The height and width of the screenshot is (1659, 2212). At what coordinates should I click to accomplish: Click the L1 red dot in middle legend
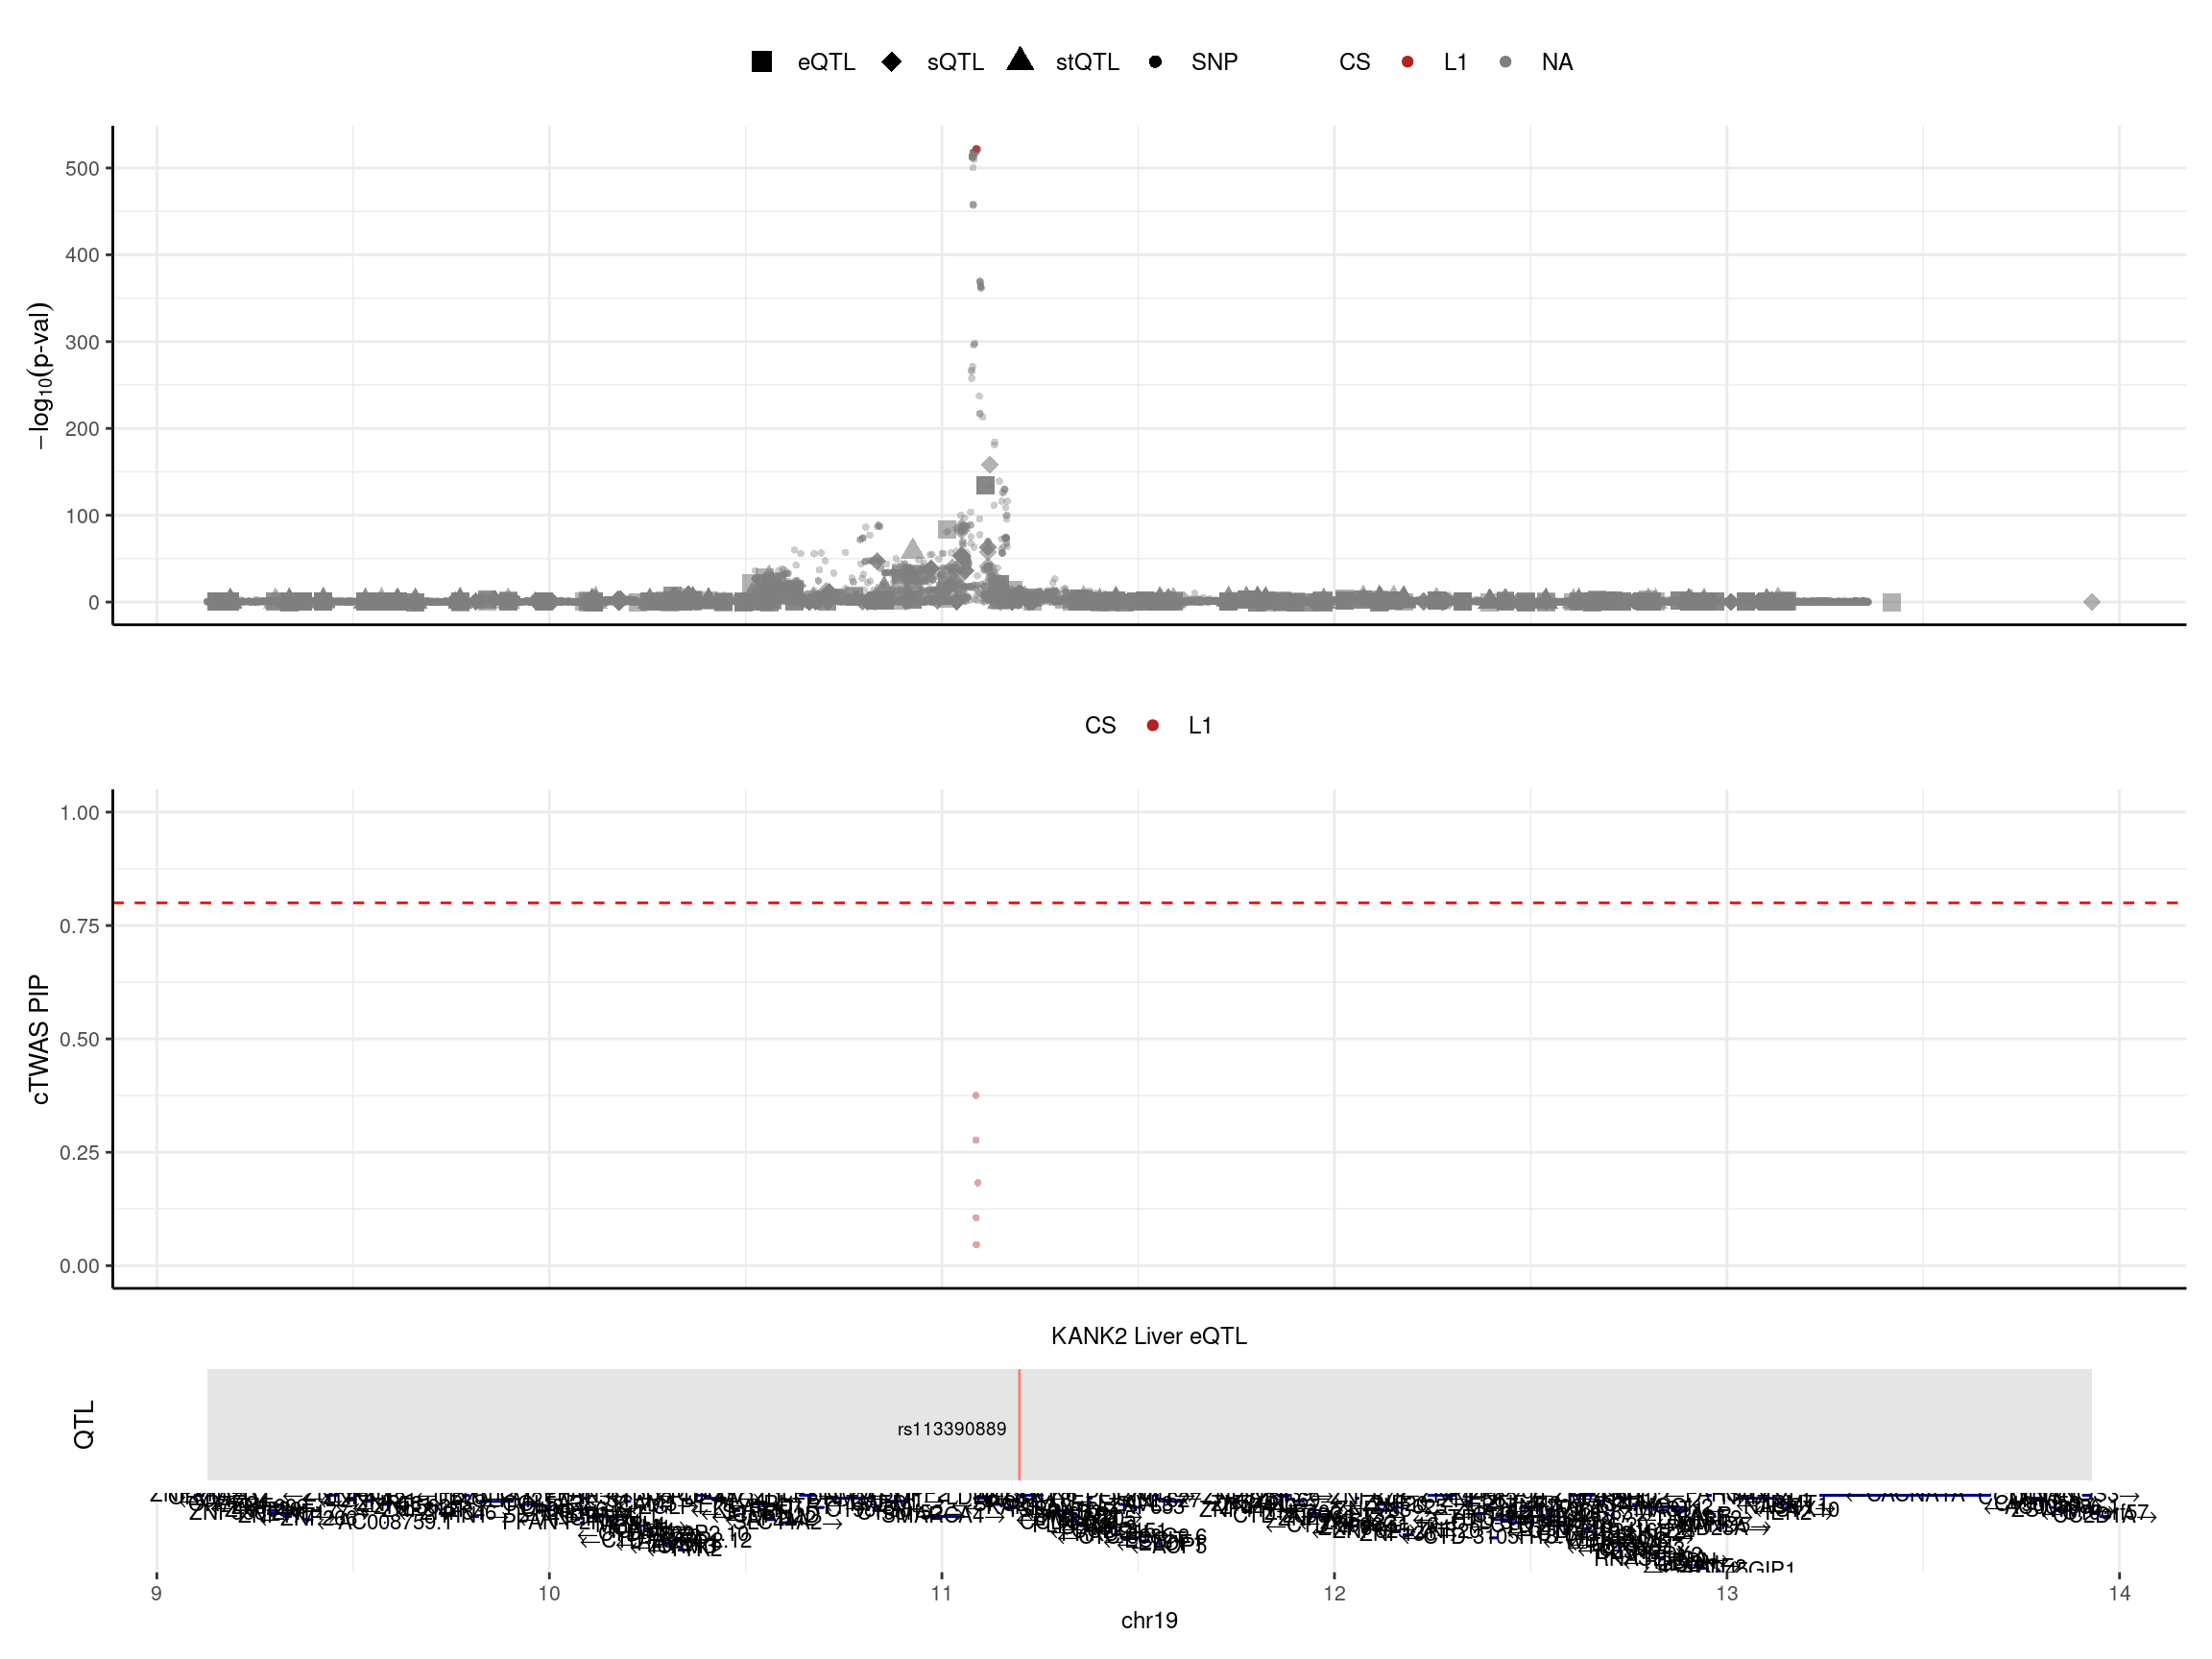coord(1153,726)
